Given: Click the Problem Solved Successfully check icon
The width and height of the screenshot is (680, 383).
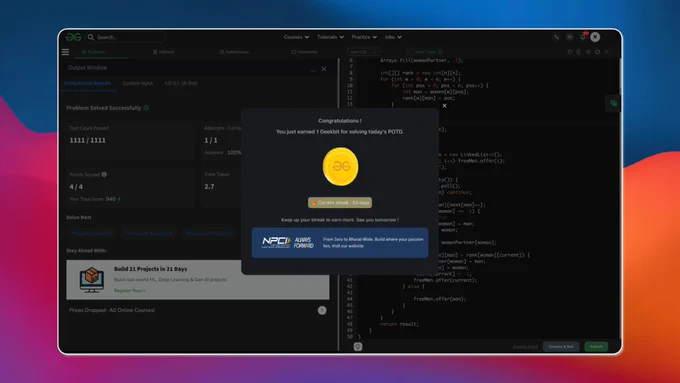Looking at the screenshot, I should pos(146,108).
